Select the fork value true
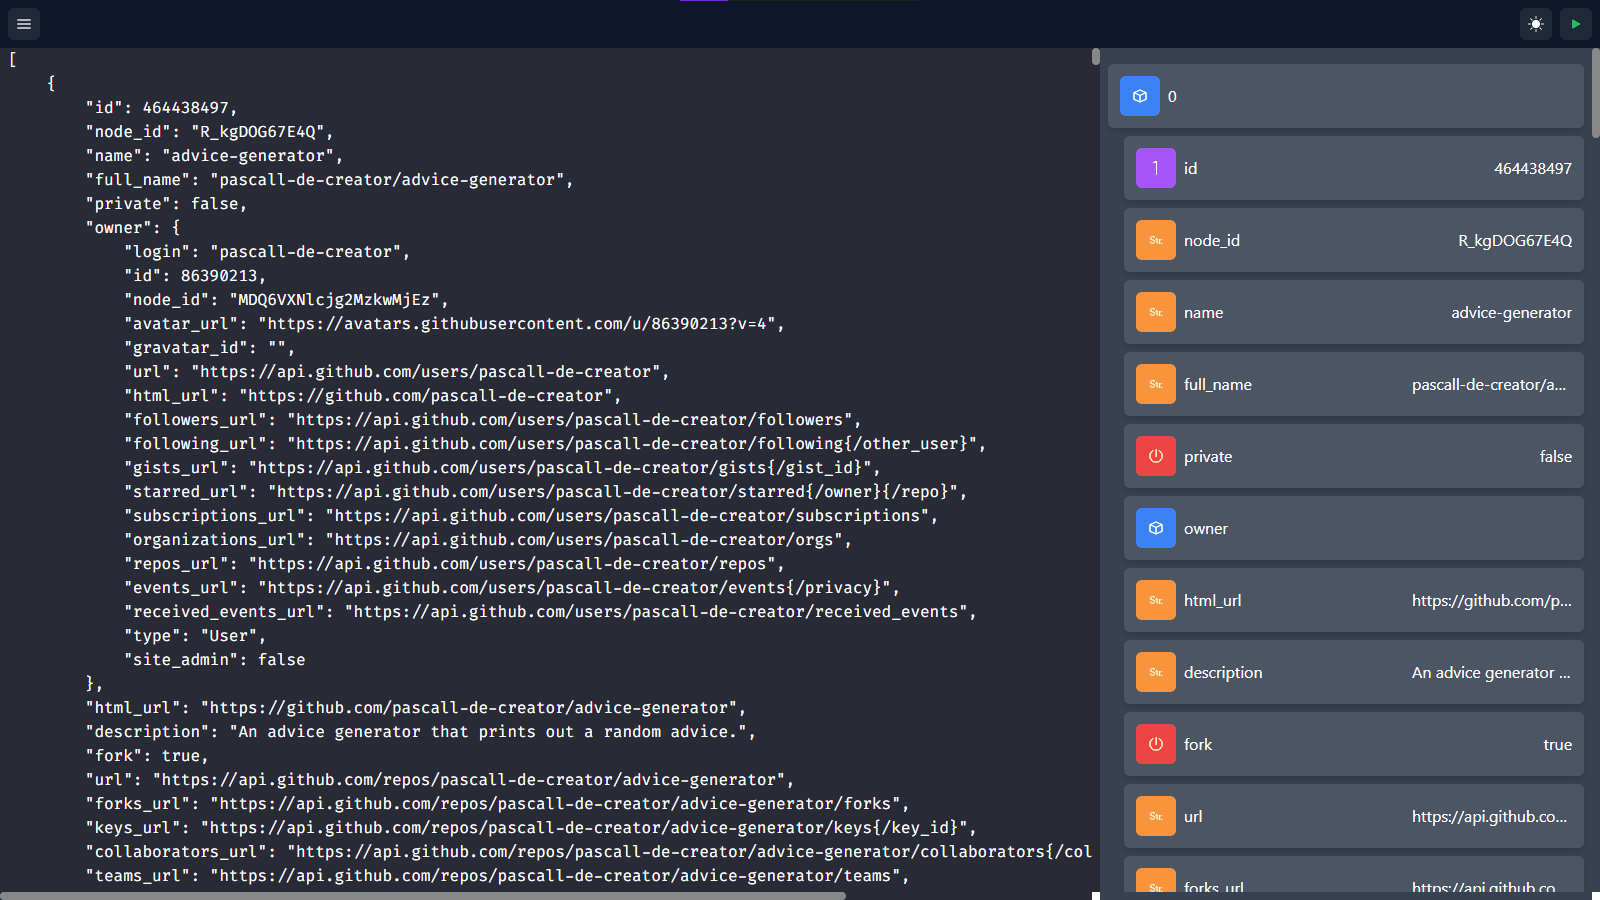This screenshot has width=1600, height=900. coord(1558,744)
